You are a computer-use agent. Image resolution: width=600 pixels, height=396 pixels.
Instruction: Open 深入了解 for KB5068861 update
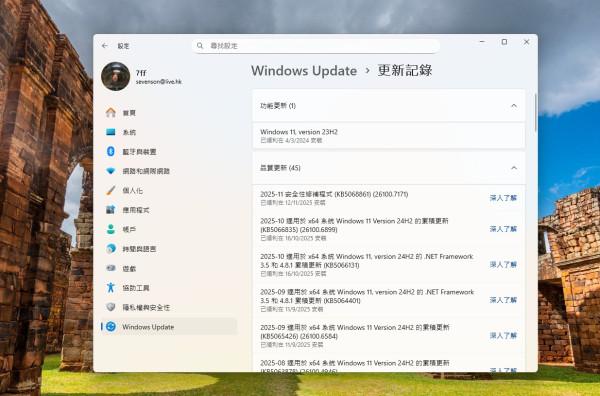[503, 198]
